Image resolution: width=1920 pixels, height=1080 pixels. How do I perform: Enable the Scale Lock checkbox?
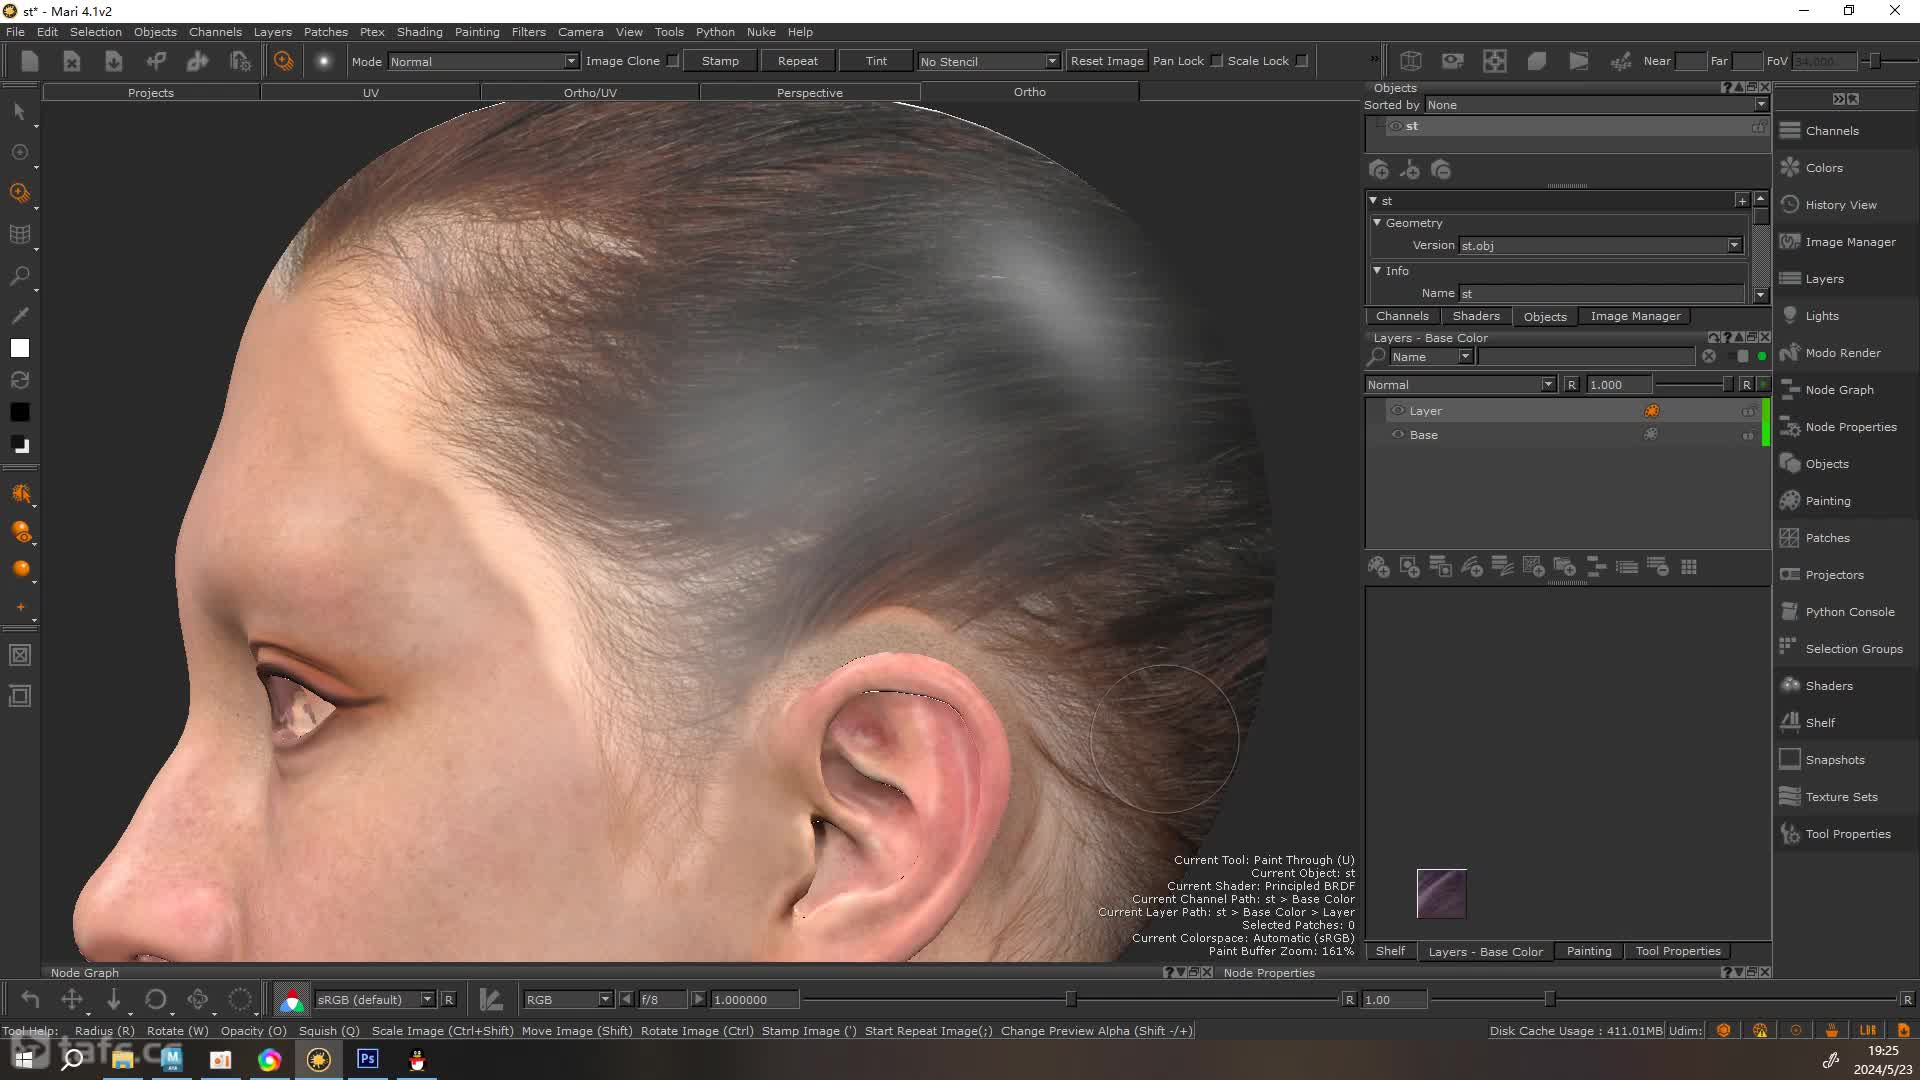click(x=1301, y=61)
